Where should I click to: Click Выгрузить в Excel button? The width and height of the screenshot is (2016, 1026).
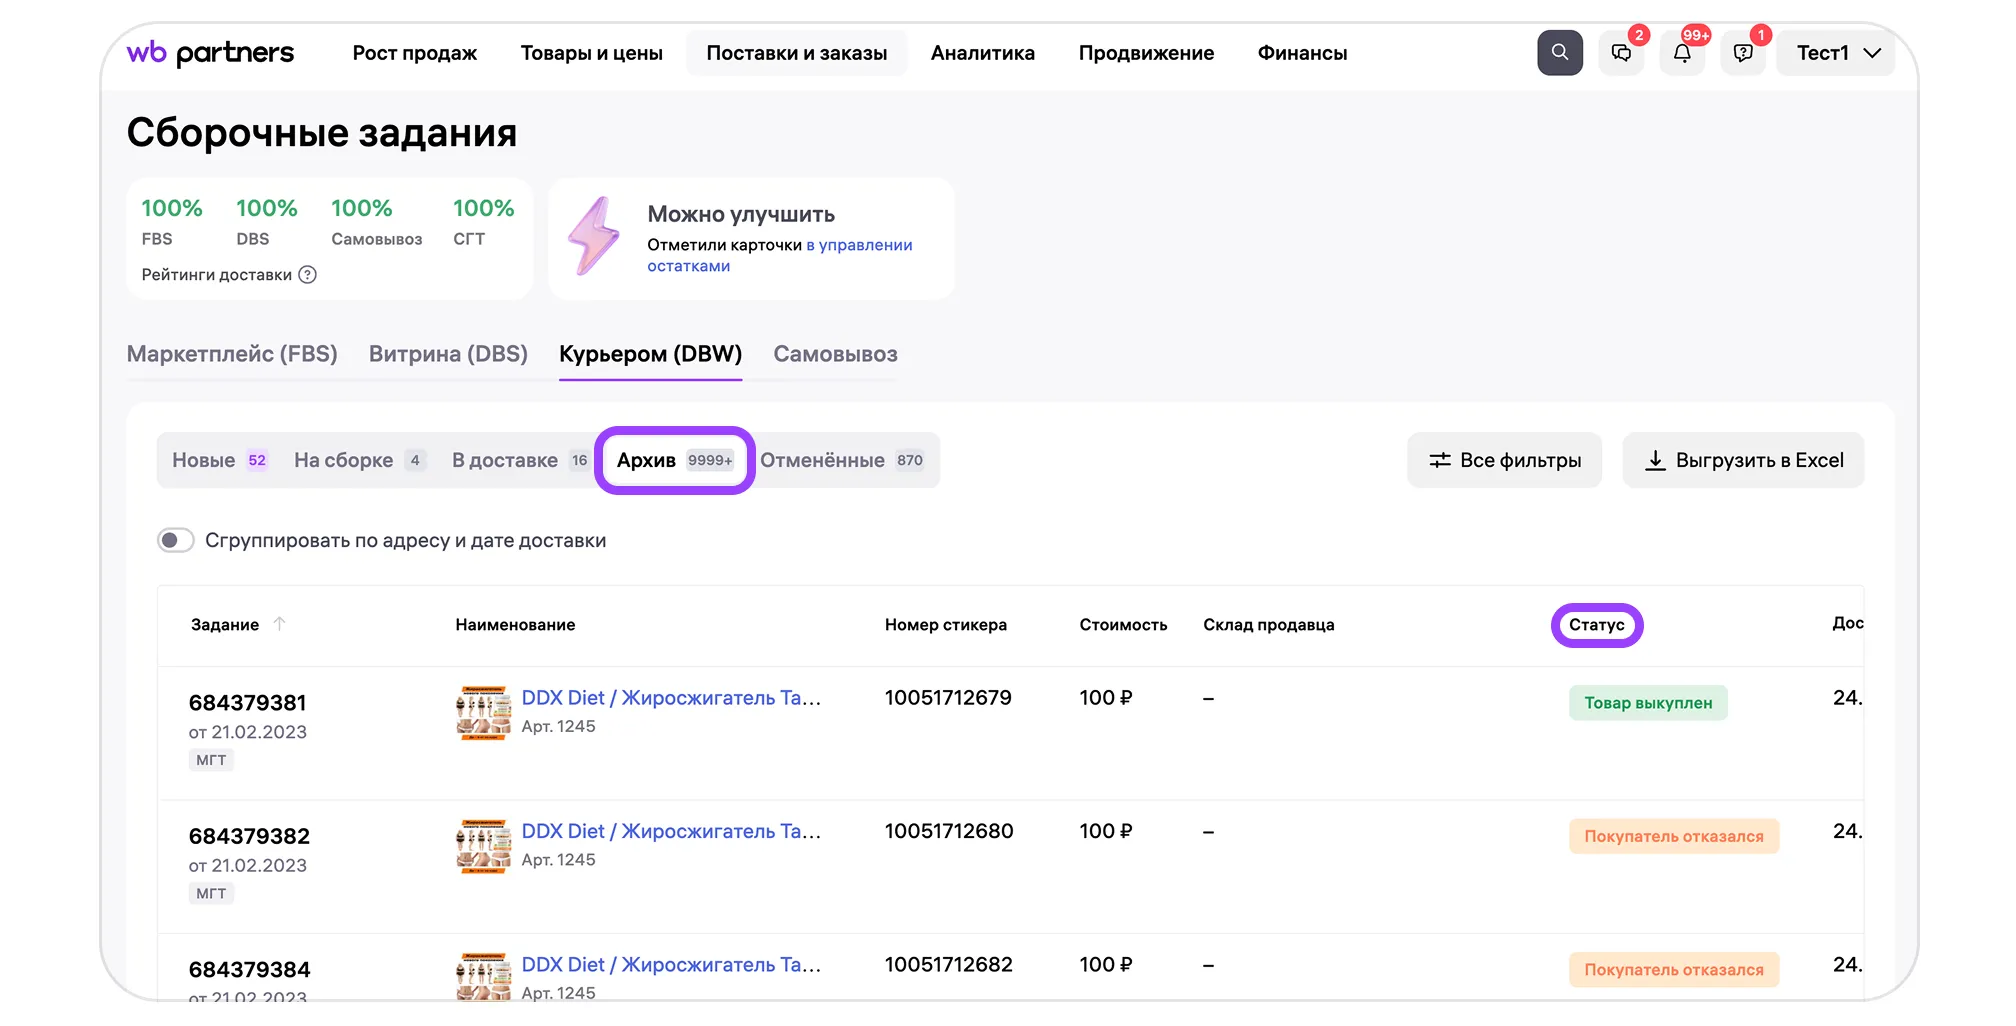[1743, 460]
